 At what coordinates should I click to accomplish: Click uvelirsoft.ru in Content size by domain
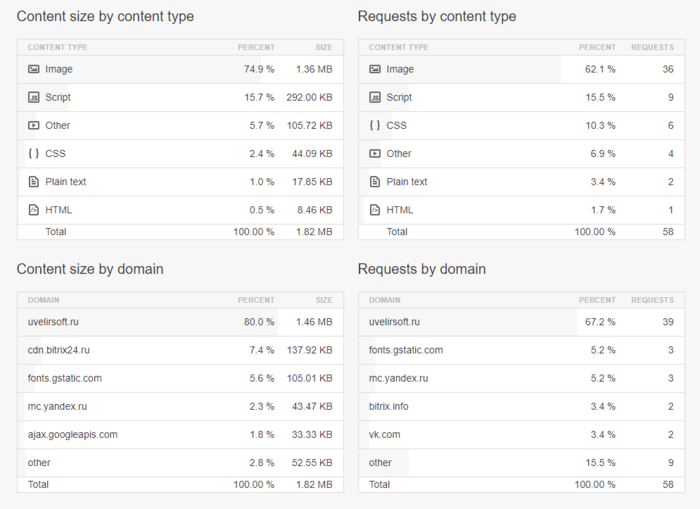pos(53,322)
